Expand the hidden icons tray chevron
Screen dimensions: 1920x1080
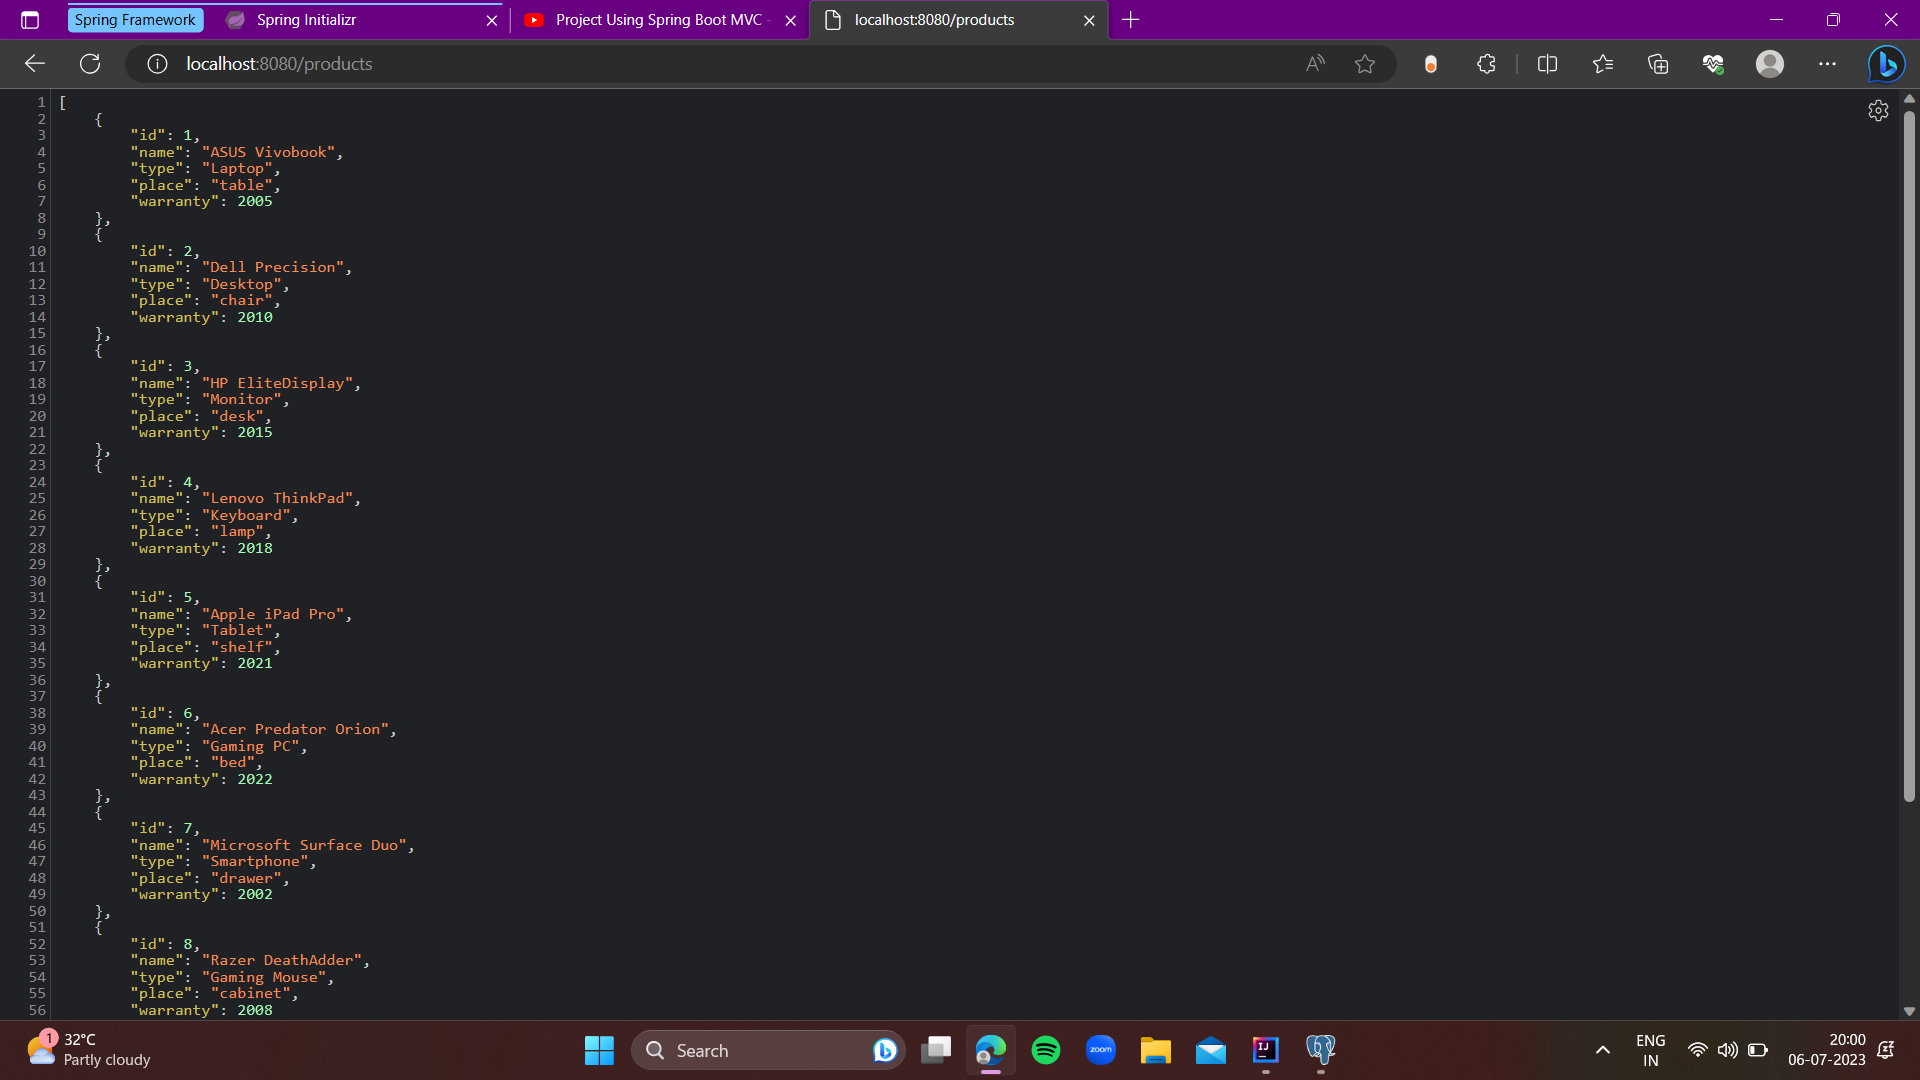pos(1601,1050)
